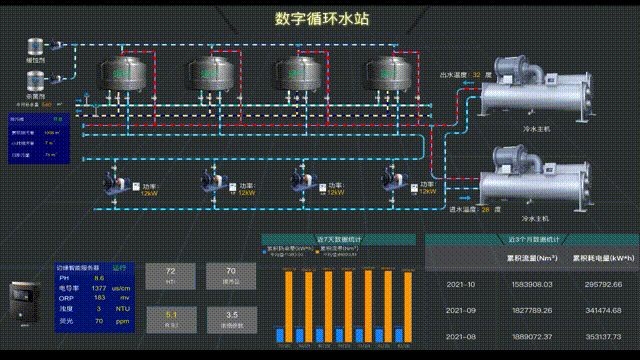
Task: Click the green status in the drain valve panel
Action: (58, 119)
